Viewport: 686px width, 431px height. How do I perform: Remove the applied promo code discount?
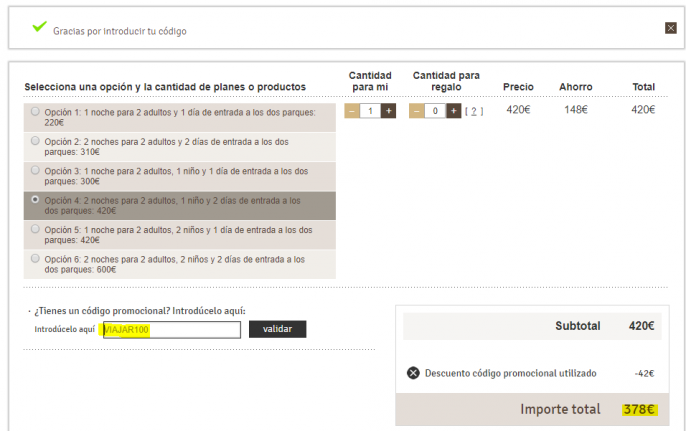coord(413,373)
